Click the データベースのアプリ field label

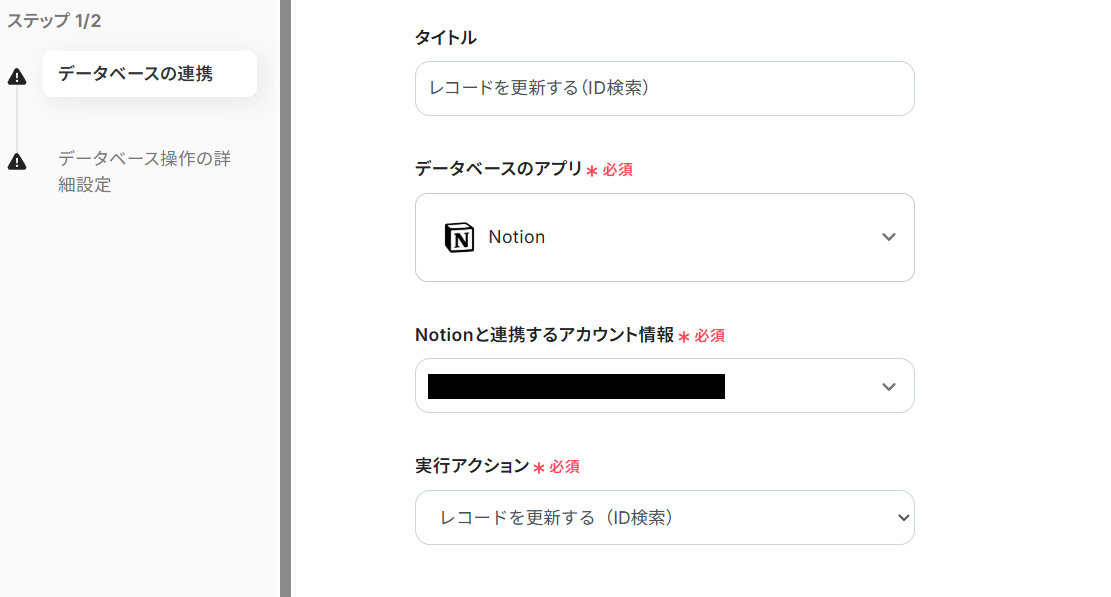pyautogui.click(x=497, y=169)
